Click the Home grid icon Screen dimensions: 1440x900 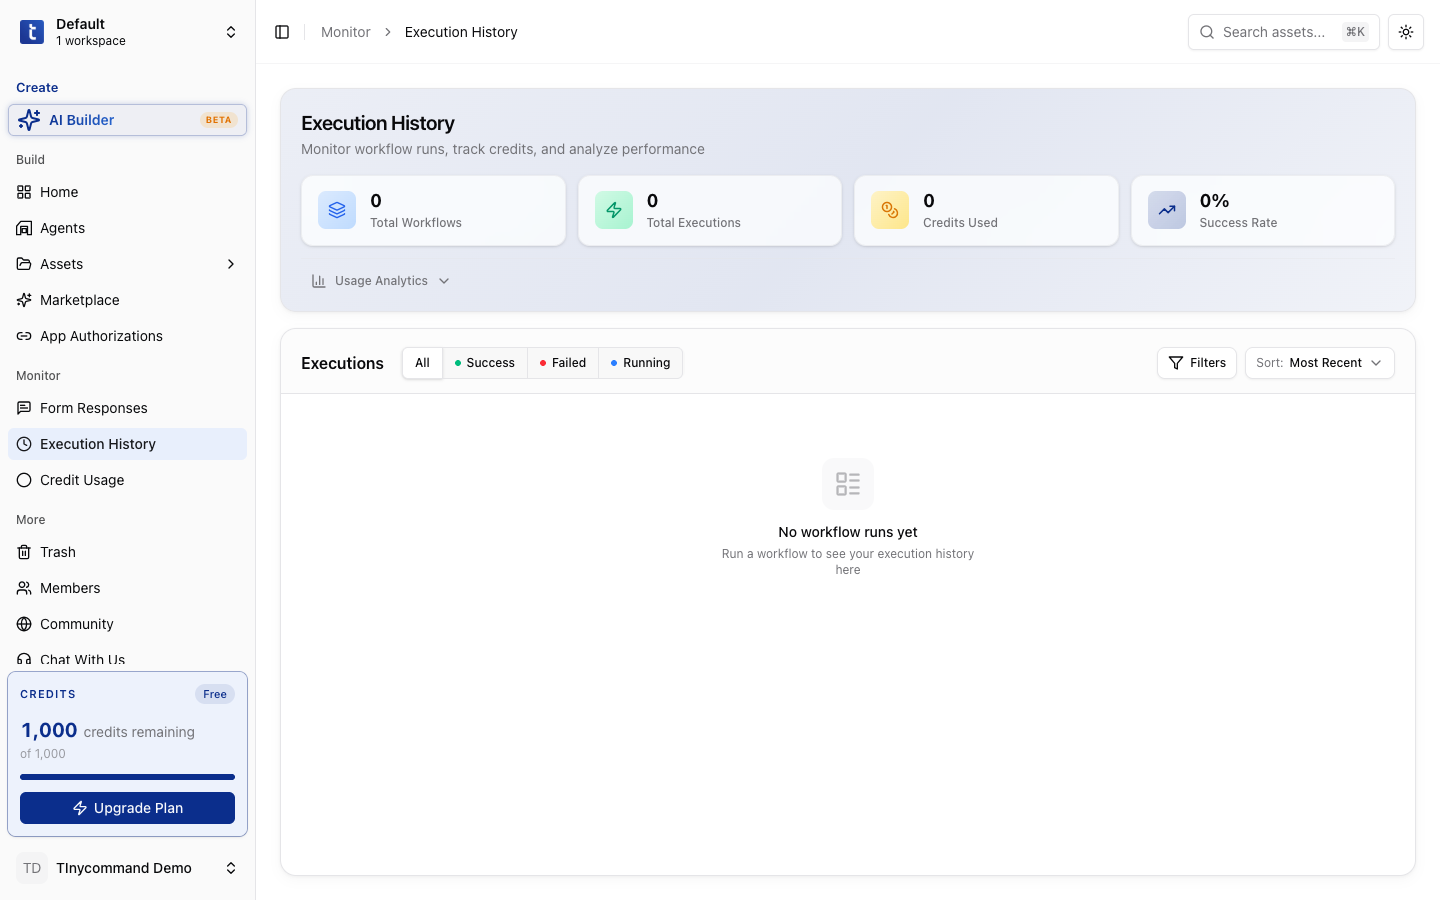[24, 192]
